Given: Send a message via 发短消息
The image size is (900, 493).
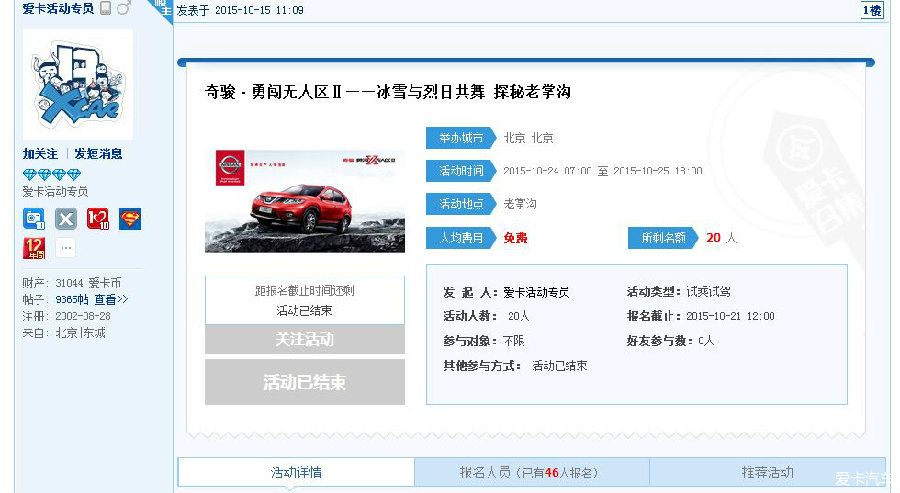Looking at the screenshot, I should (98, 154).
